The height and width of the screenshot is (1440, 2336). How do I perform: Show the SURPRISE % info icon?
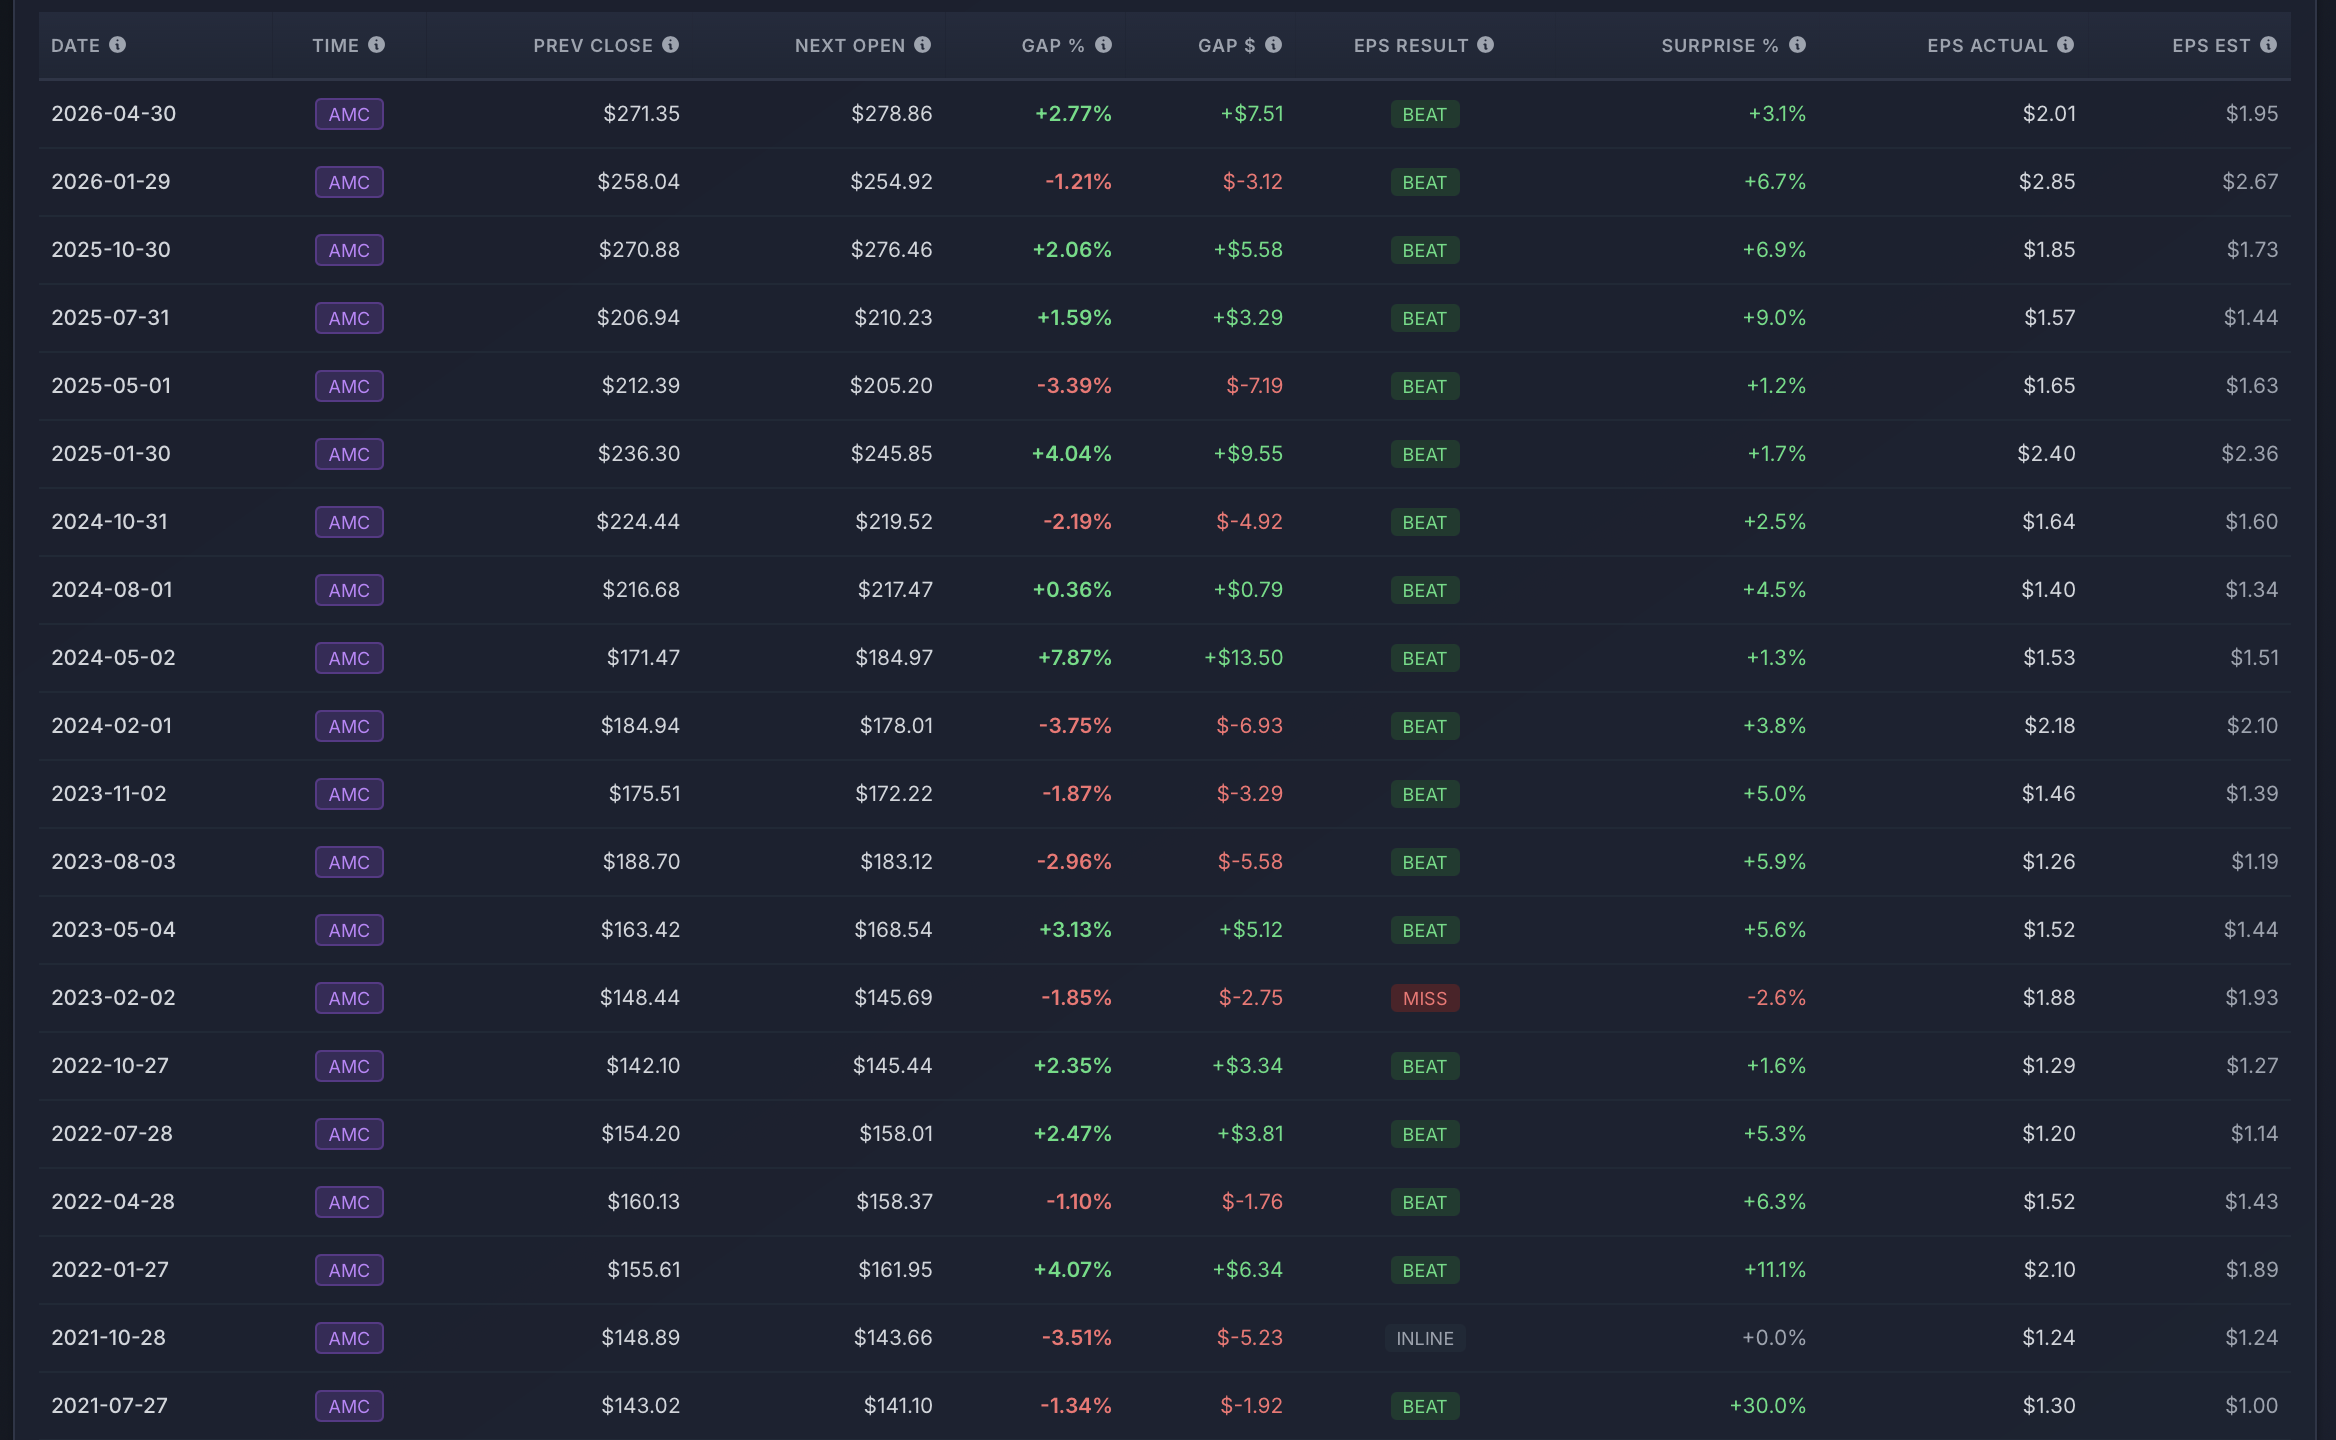(1797, 45)
